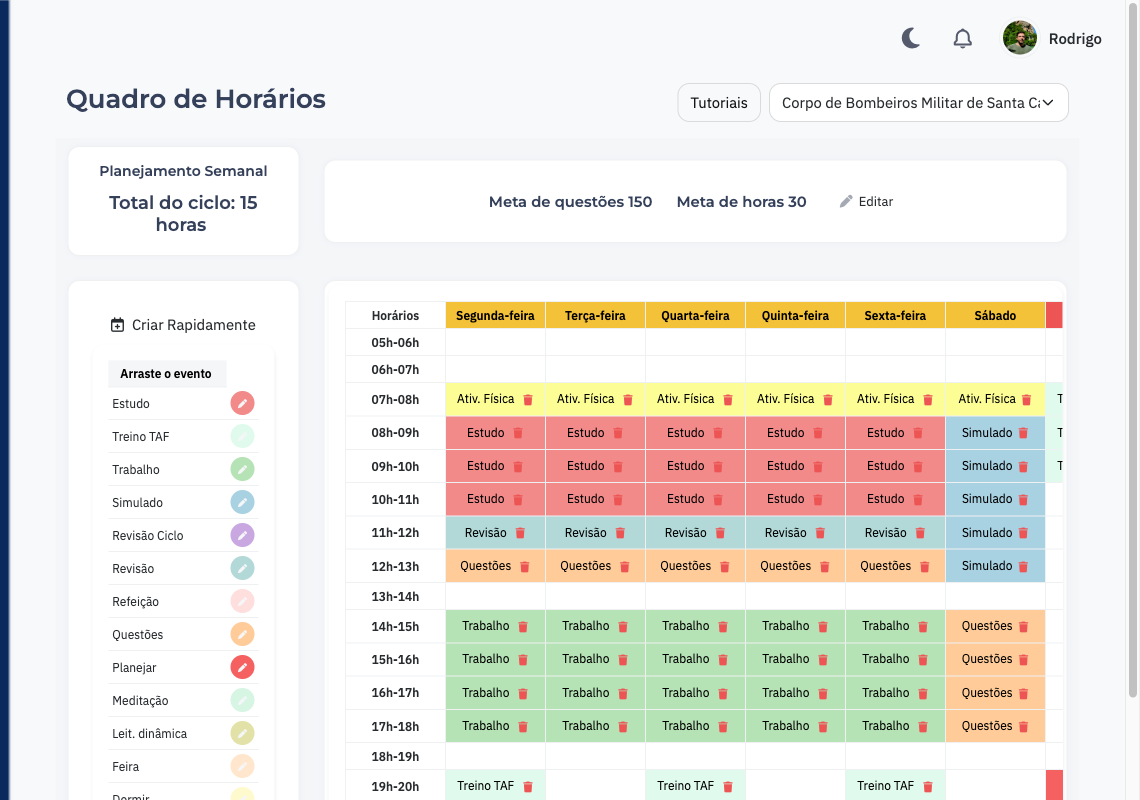The image size is (1140, 800).
Task: Toggle dark mode with the moon icon
Action: tap(911, 39)
